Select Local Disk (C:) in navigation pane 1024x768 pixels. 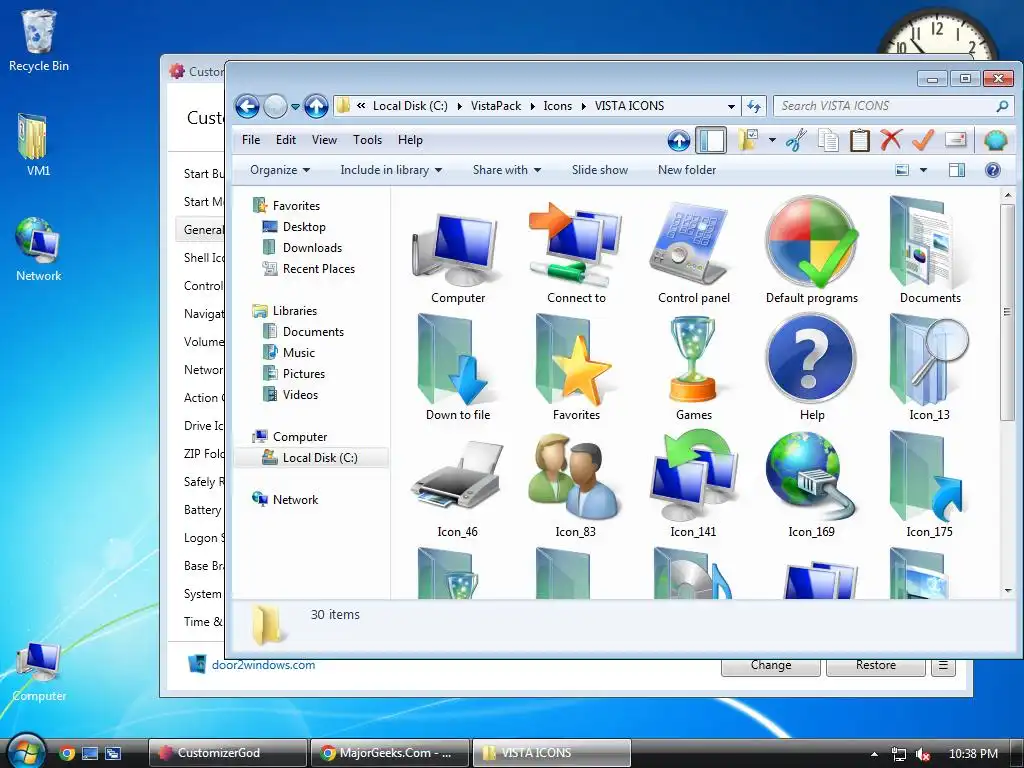(x=312, y=458)
